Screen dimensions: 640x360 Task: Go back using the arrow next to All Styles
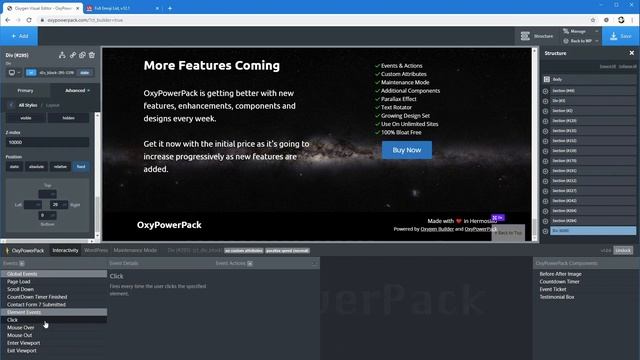(11, 105)
